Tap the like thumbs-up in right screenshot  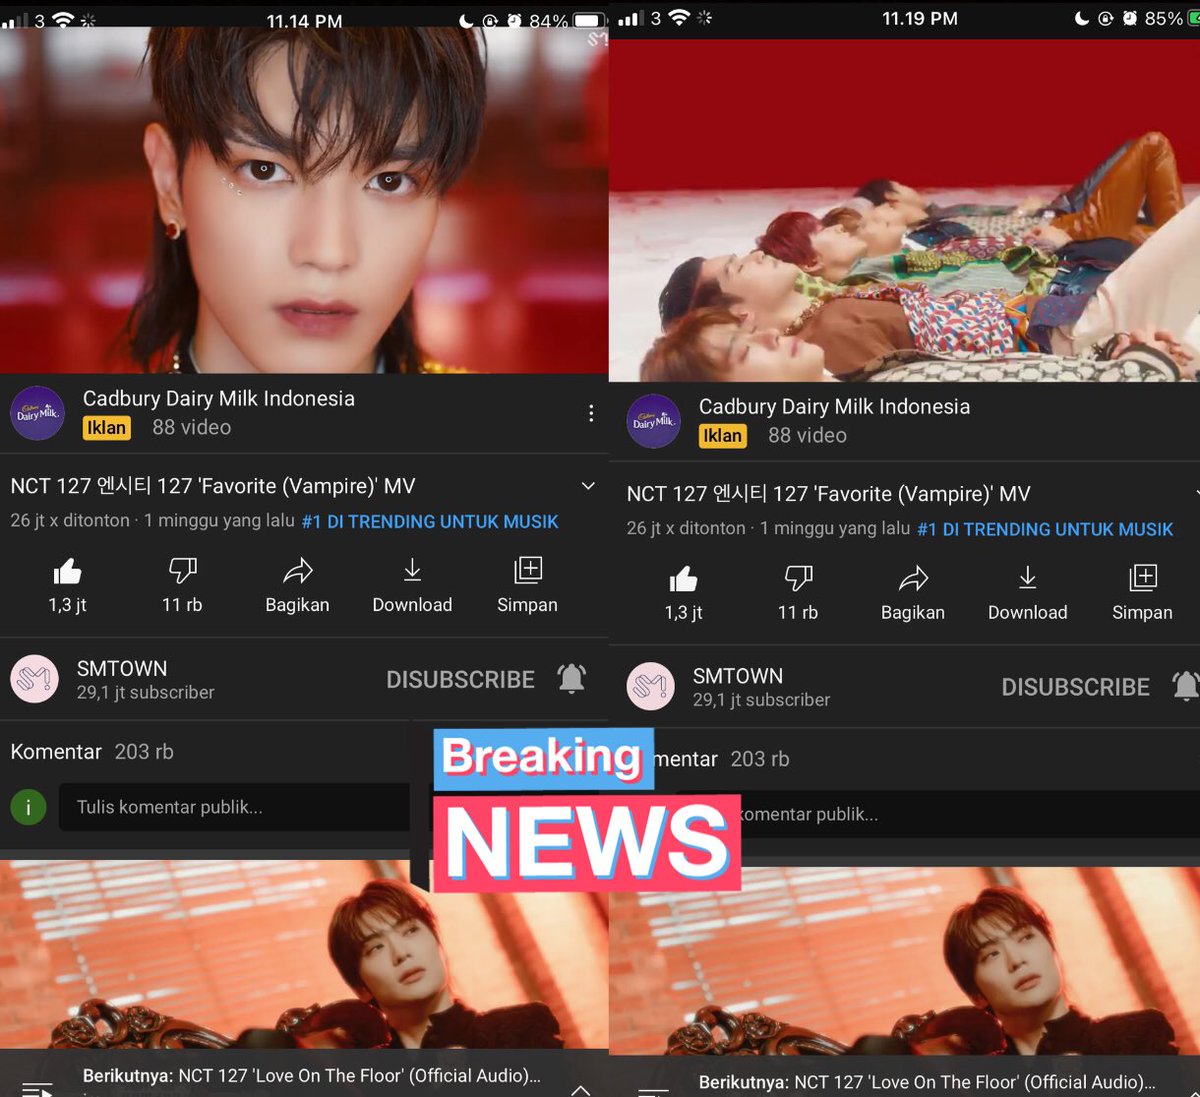click(x=683, y=580)
